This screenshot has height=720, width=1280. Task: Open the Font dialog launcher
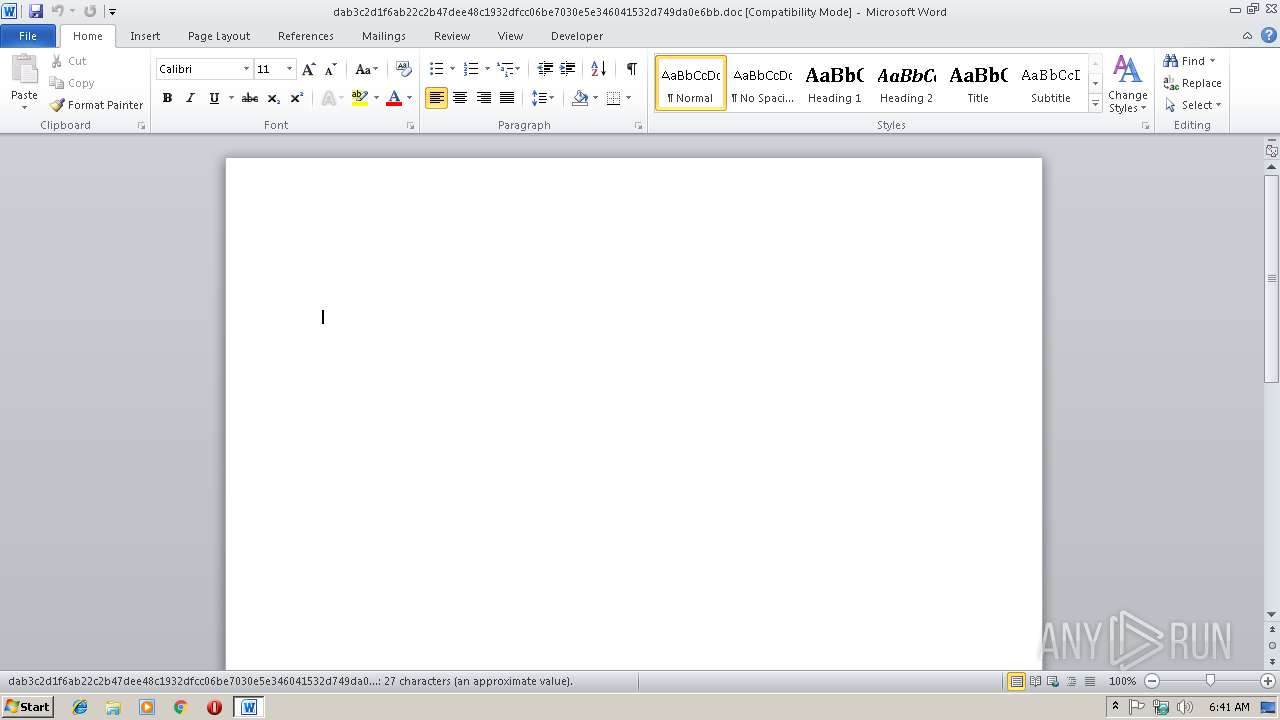pos(411,126)
